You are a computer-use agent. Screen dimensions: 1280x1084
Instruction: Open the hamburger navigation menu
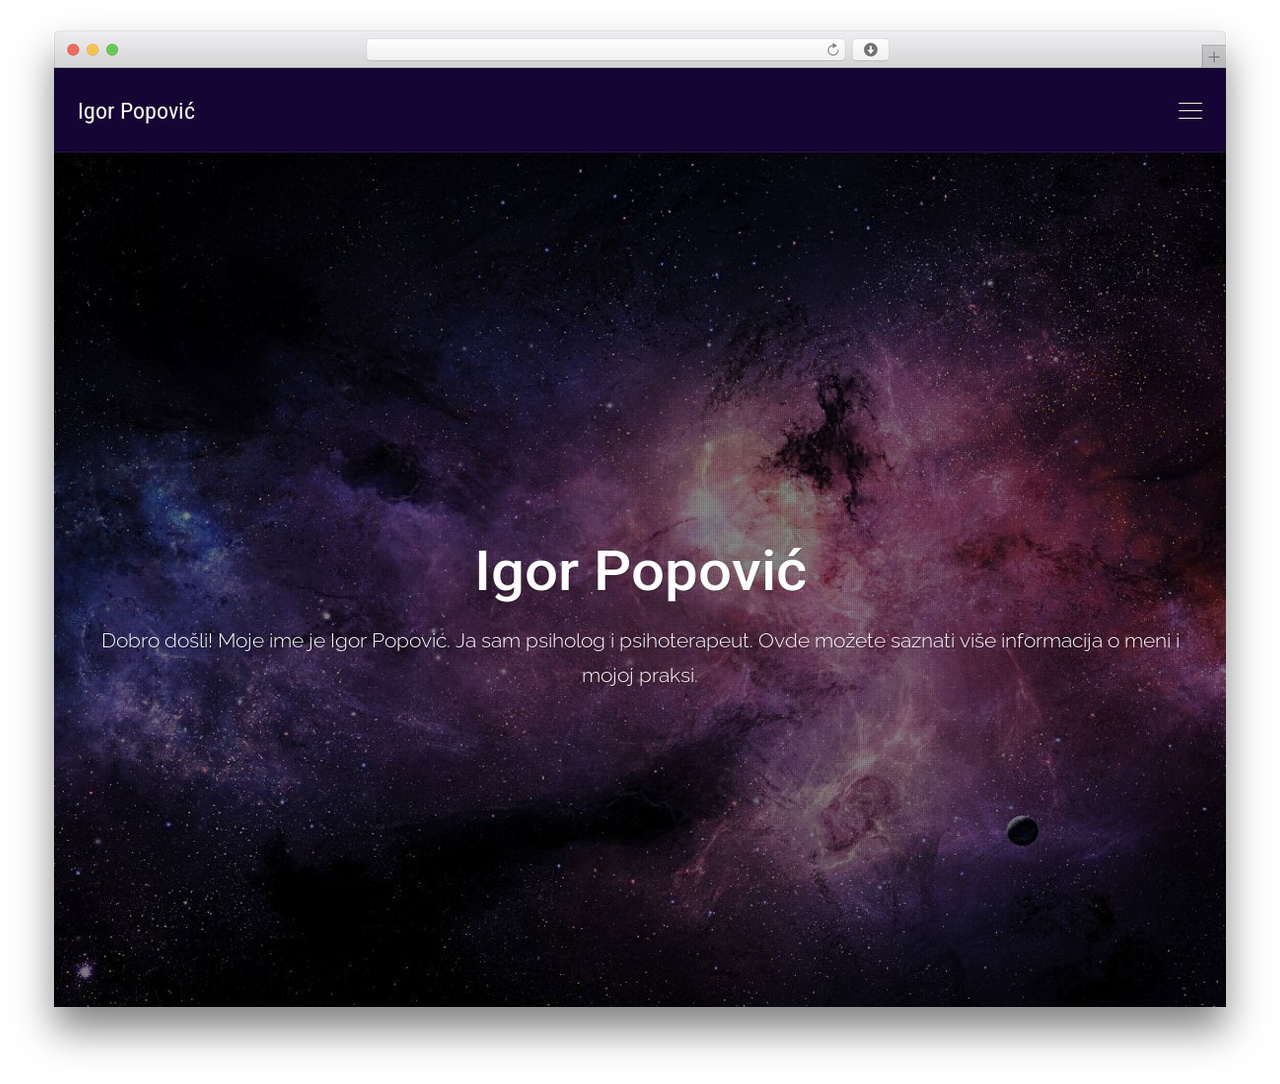[x=1190, y=111]
